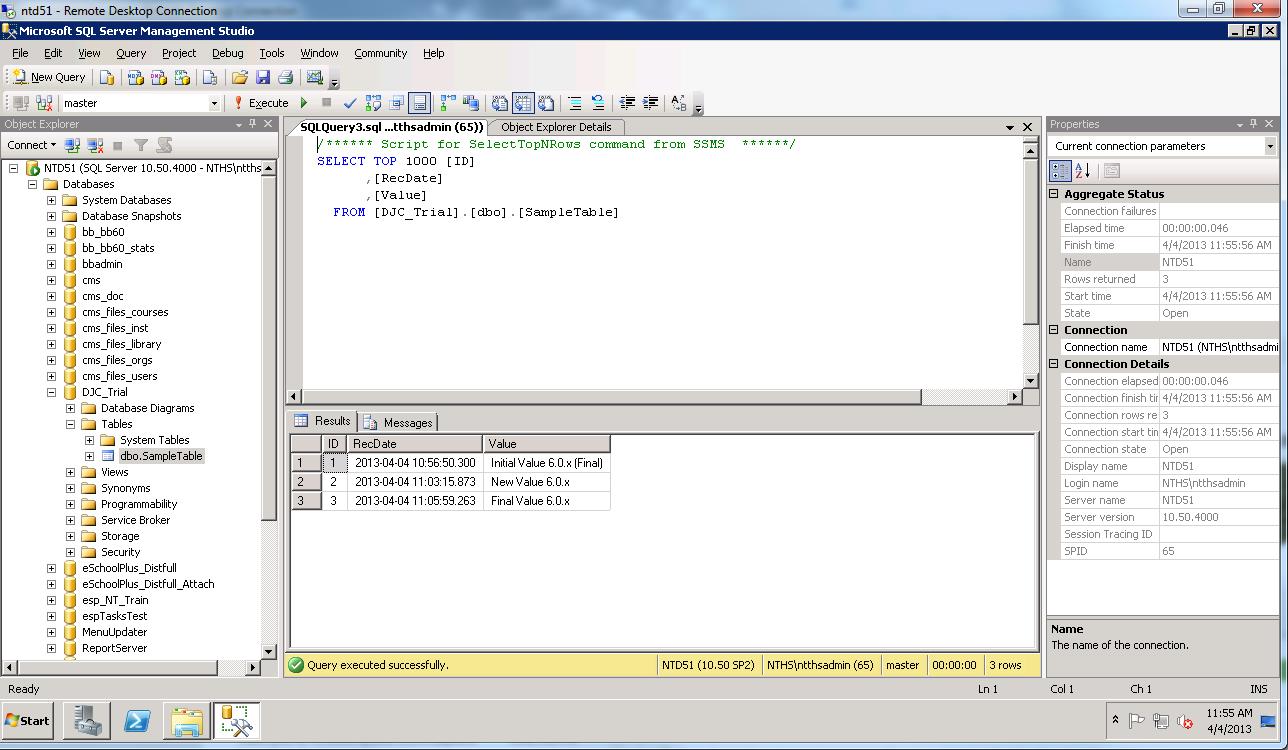The image size is (1288, 750).
Task: Open the Community menu
Action: [380, 53]
